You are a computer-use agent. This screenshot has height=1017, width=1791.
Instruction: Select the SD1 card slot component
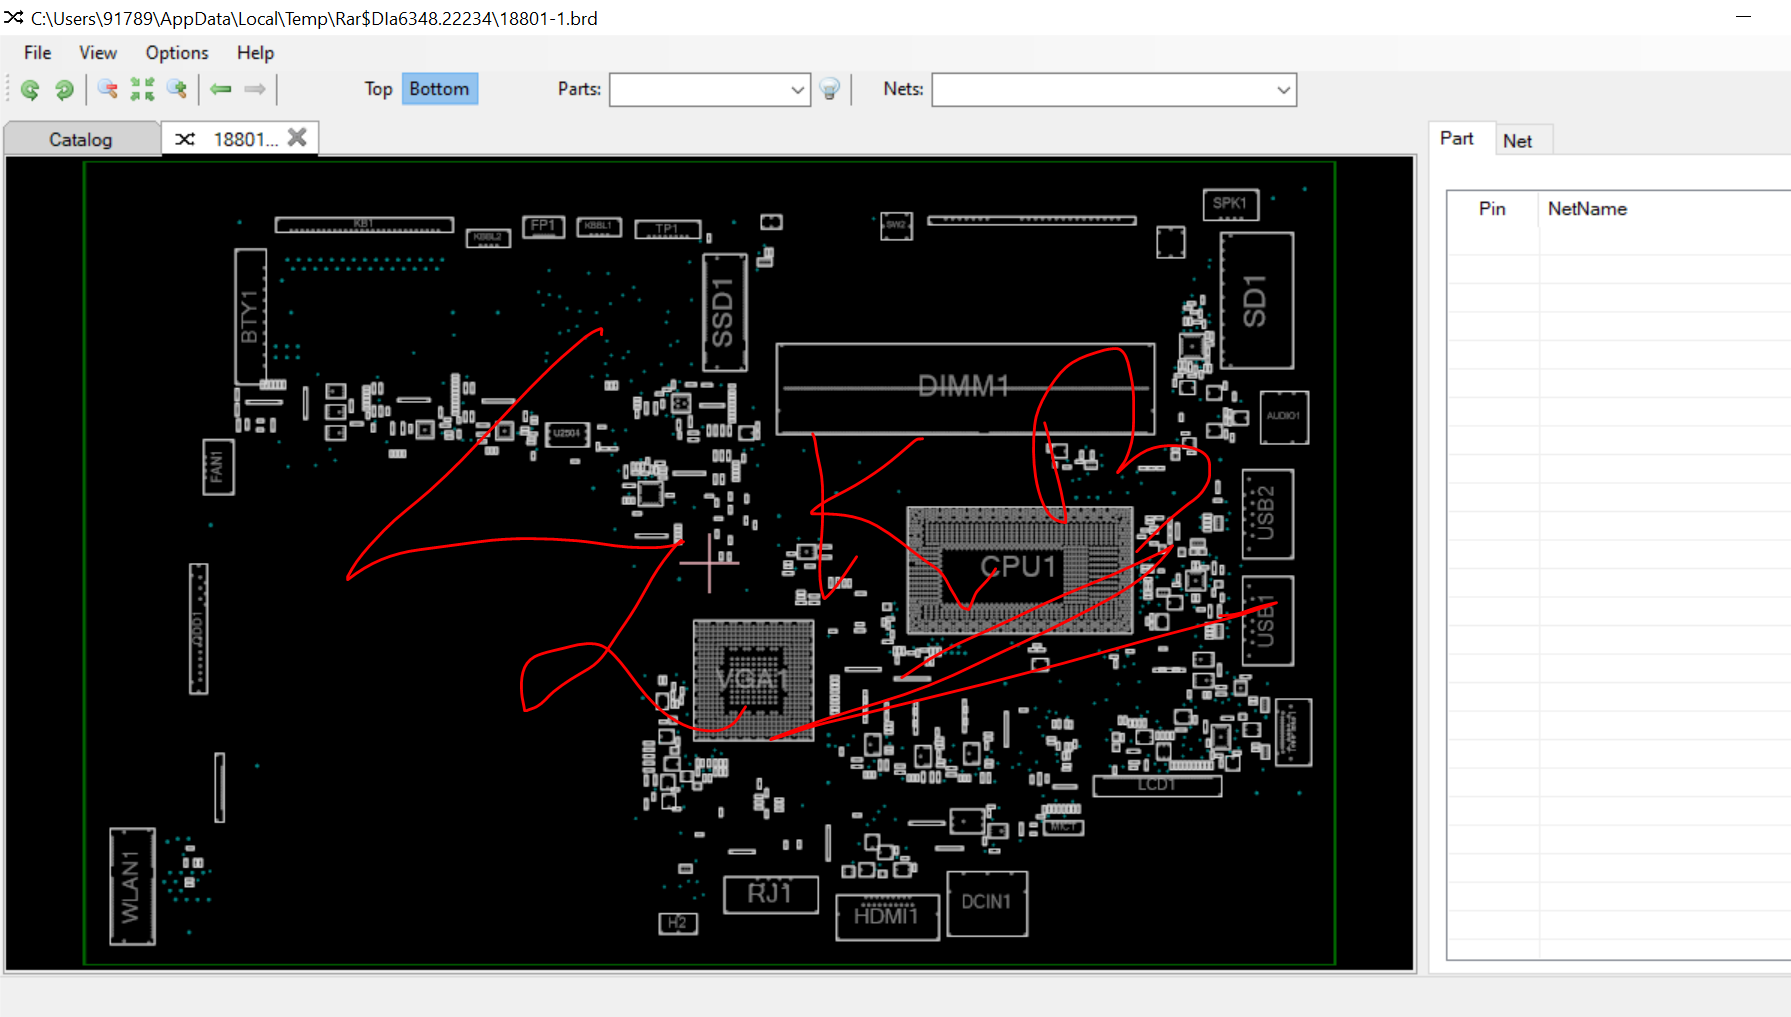click(x=1256, y=301)
